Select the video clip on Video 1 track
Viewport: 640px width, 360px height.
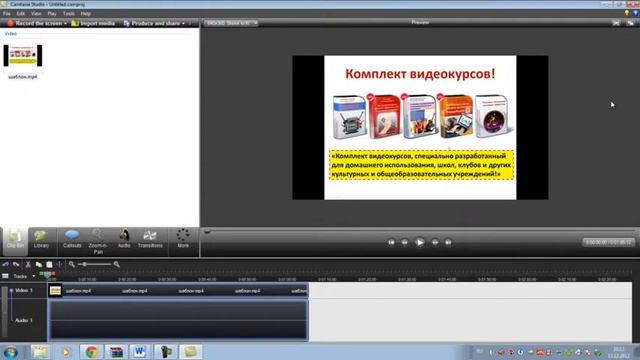click(x=178, y=291)
